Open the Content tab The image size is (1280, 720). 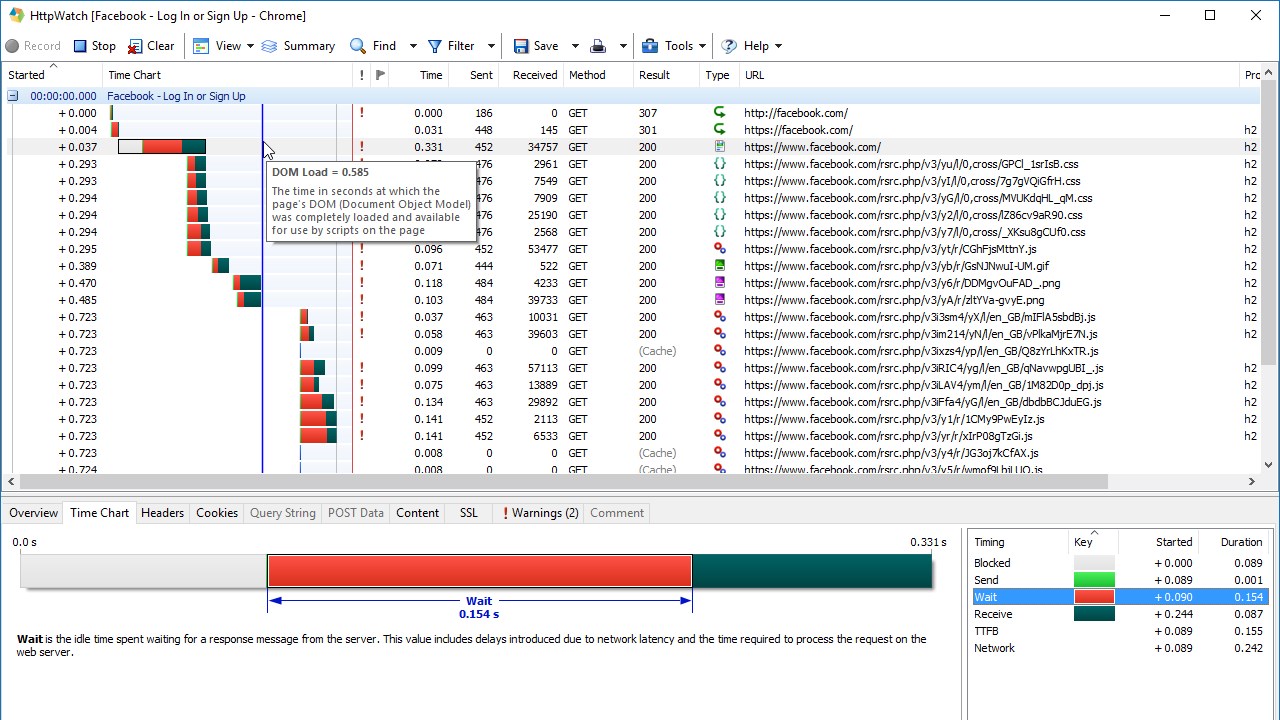point(417,513)
